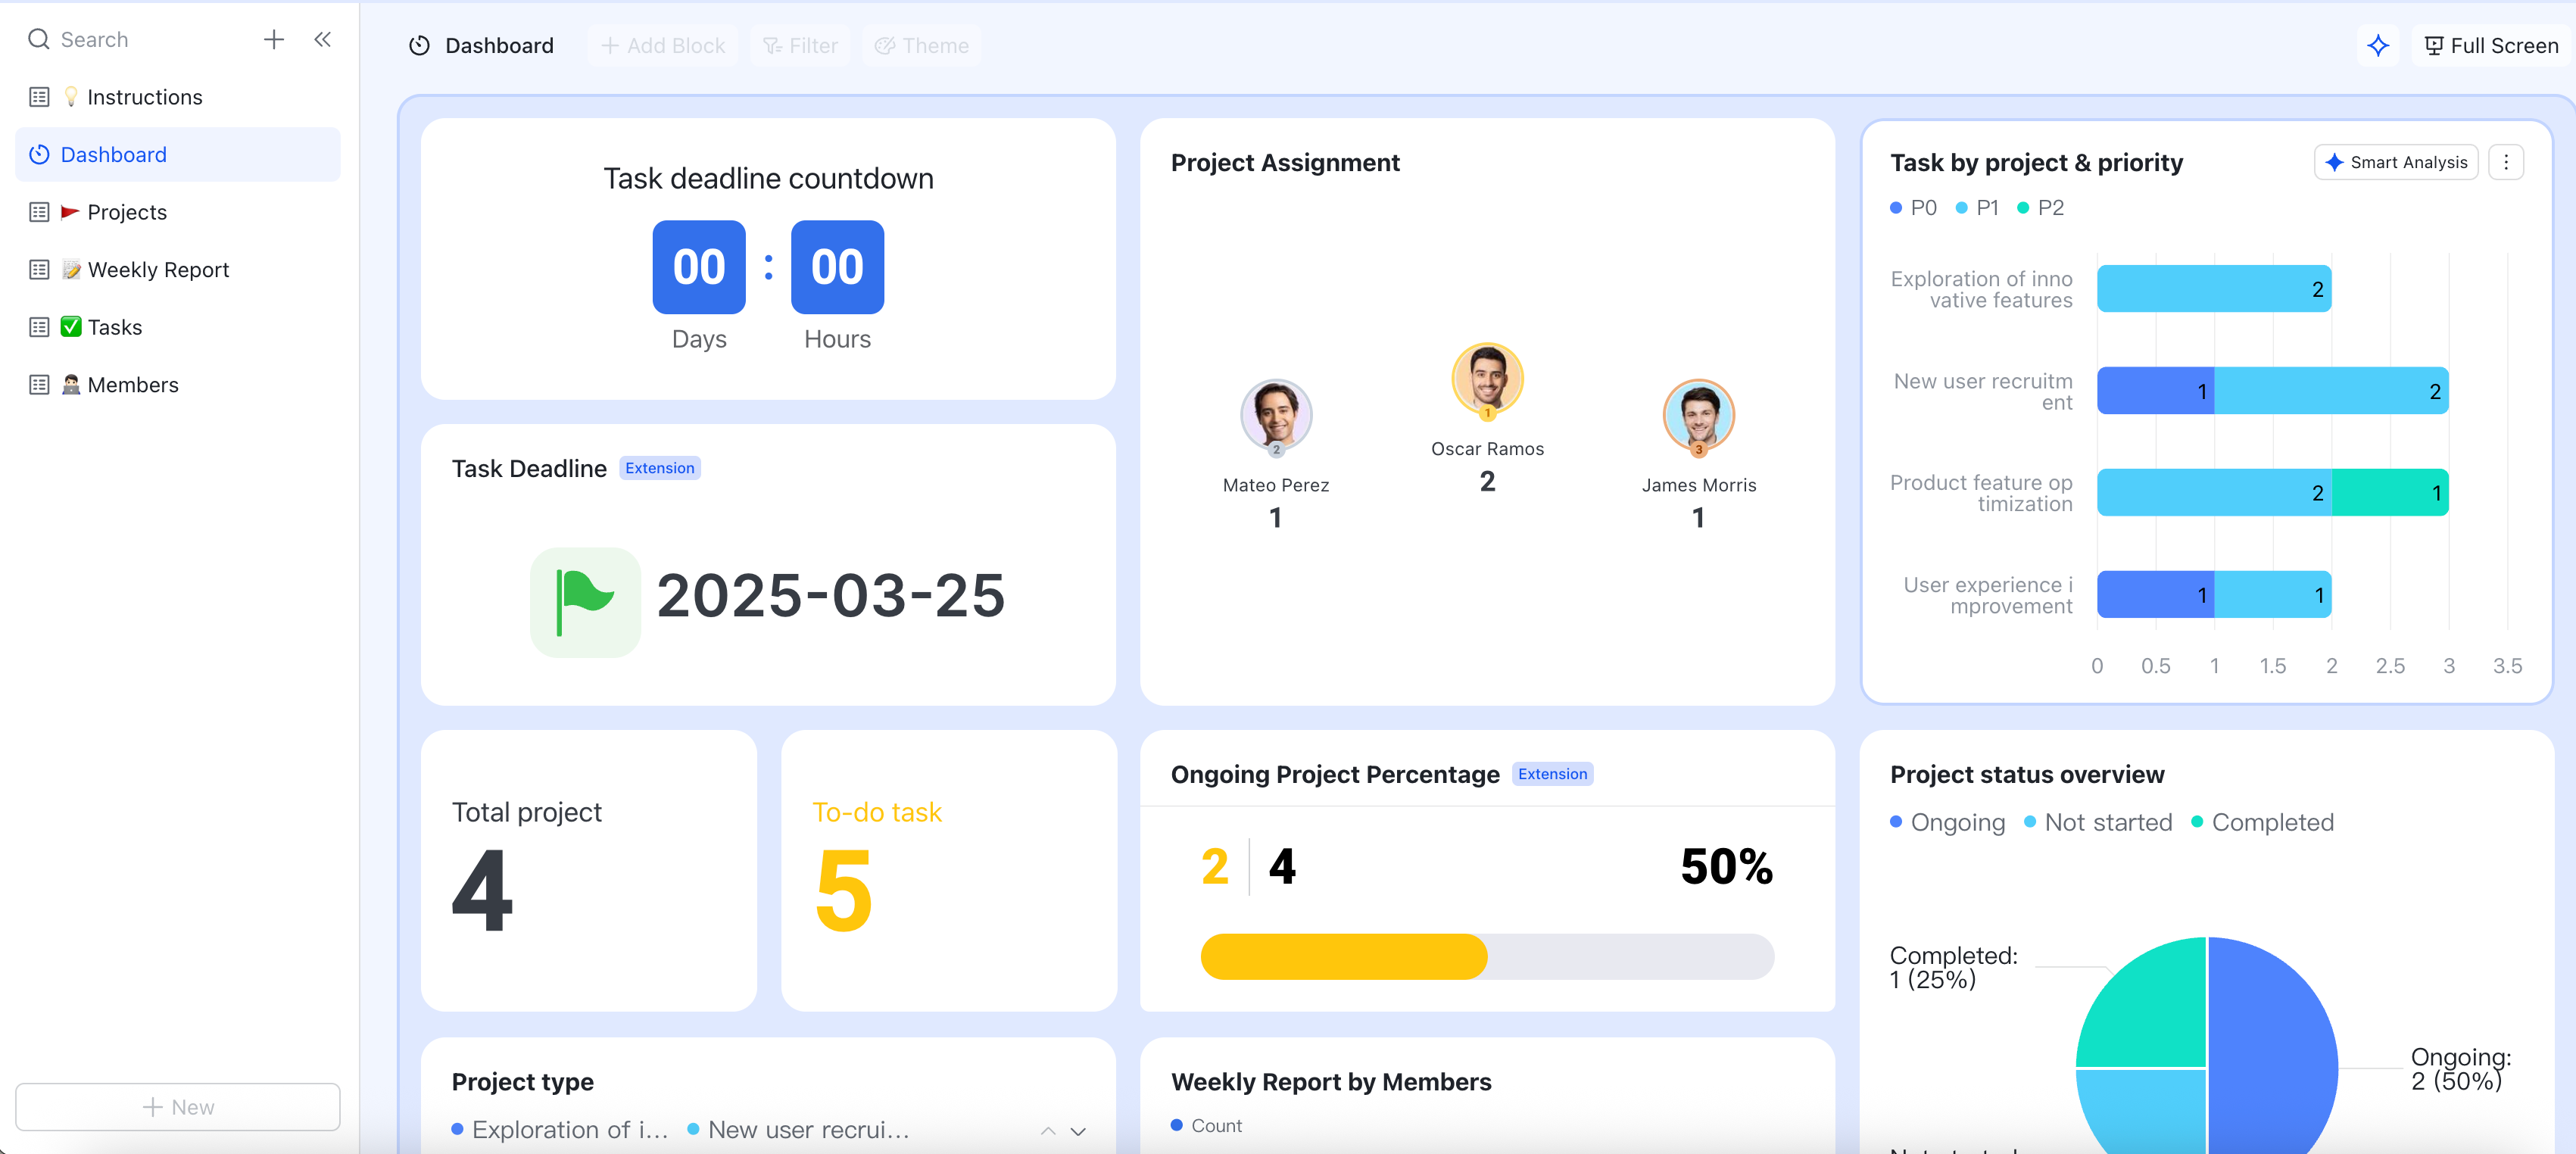Screen dimensions: 2576x1154
Task: Click the Exploration of innovative features P1 bar
Action: pyautogui.click(x=2214, y=289)
